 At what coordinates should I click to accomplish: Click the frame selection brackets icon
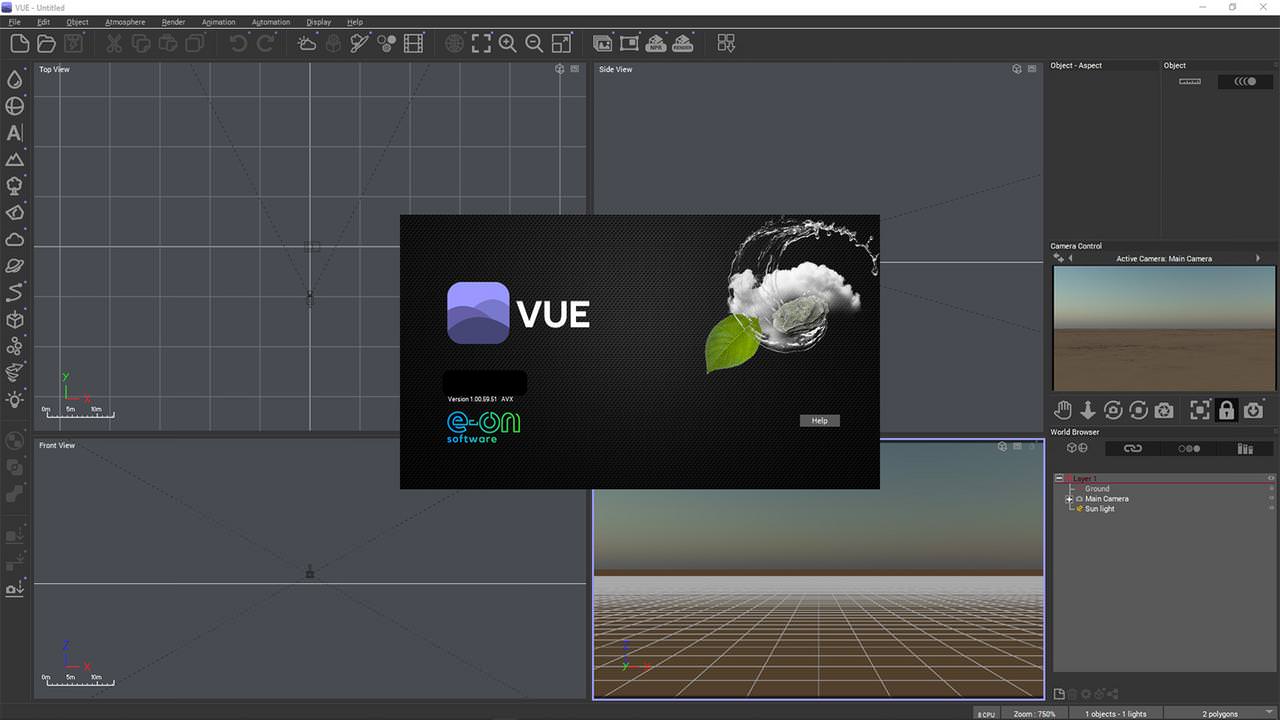point(482,43)
